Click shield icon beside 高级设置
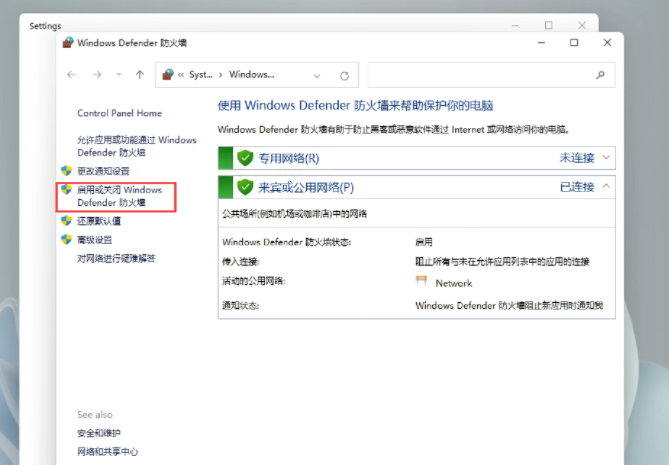This screenshot has height=465, width=669. pyautogui.click(x=66, y=239)
